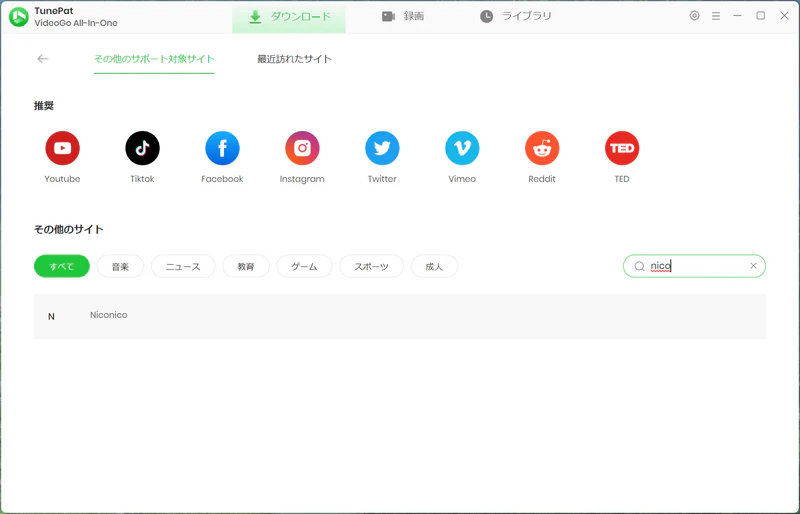The width and height of the screenshot is (800, 514).
Task: Open the hamburger menu icon
Action: tap(716, 16)
